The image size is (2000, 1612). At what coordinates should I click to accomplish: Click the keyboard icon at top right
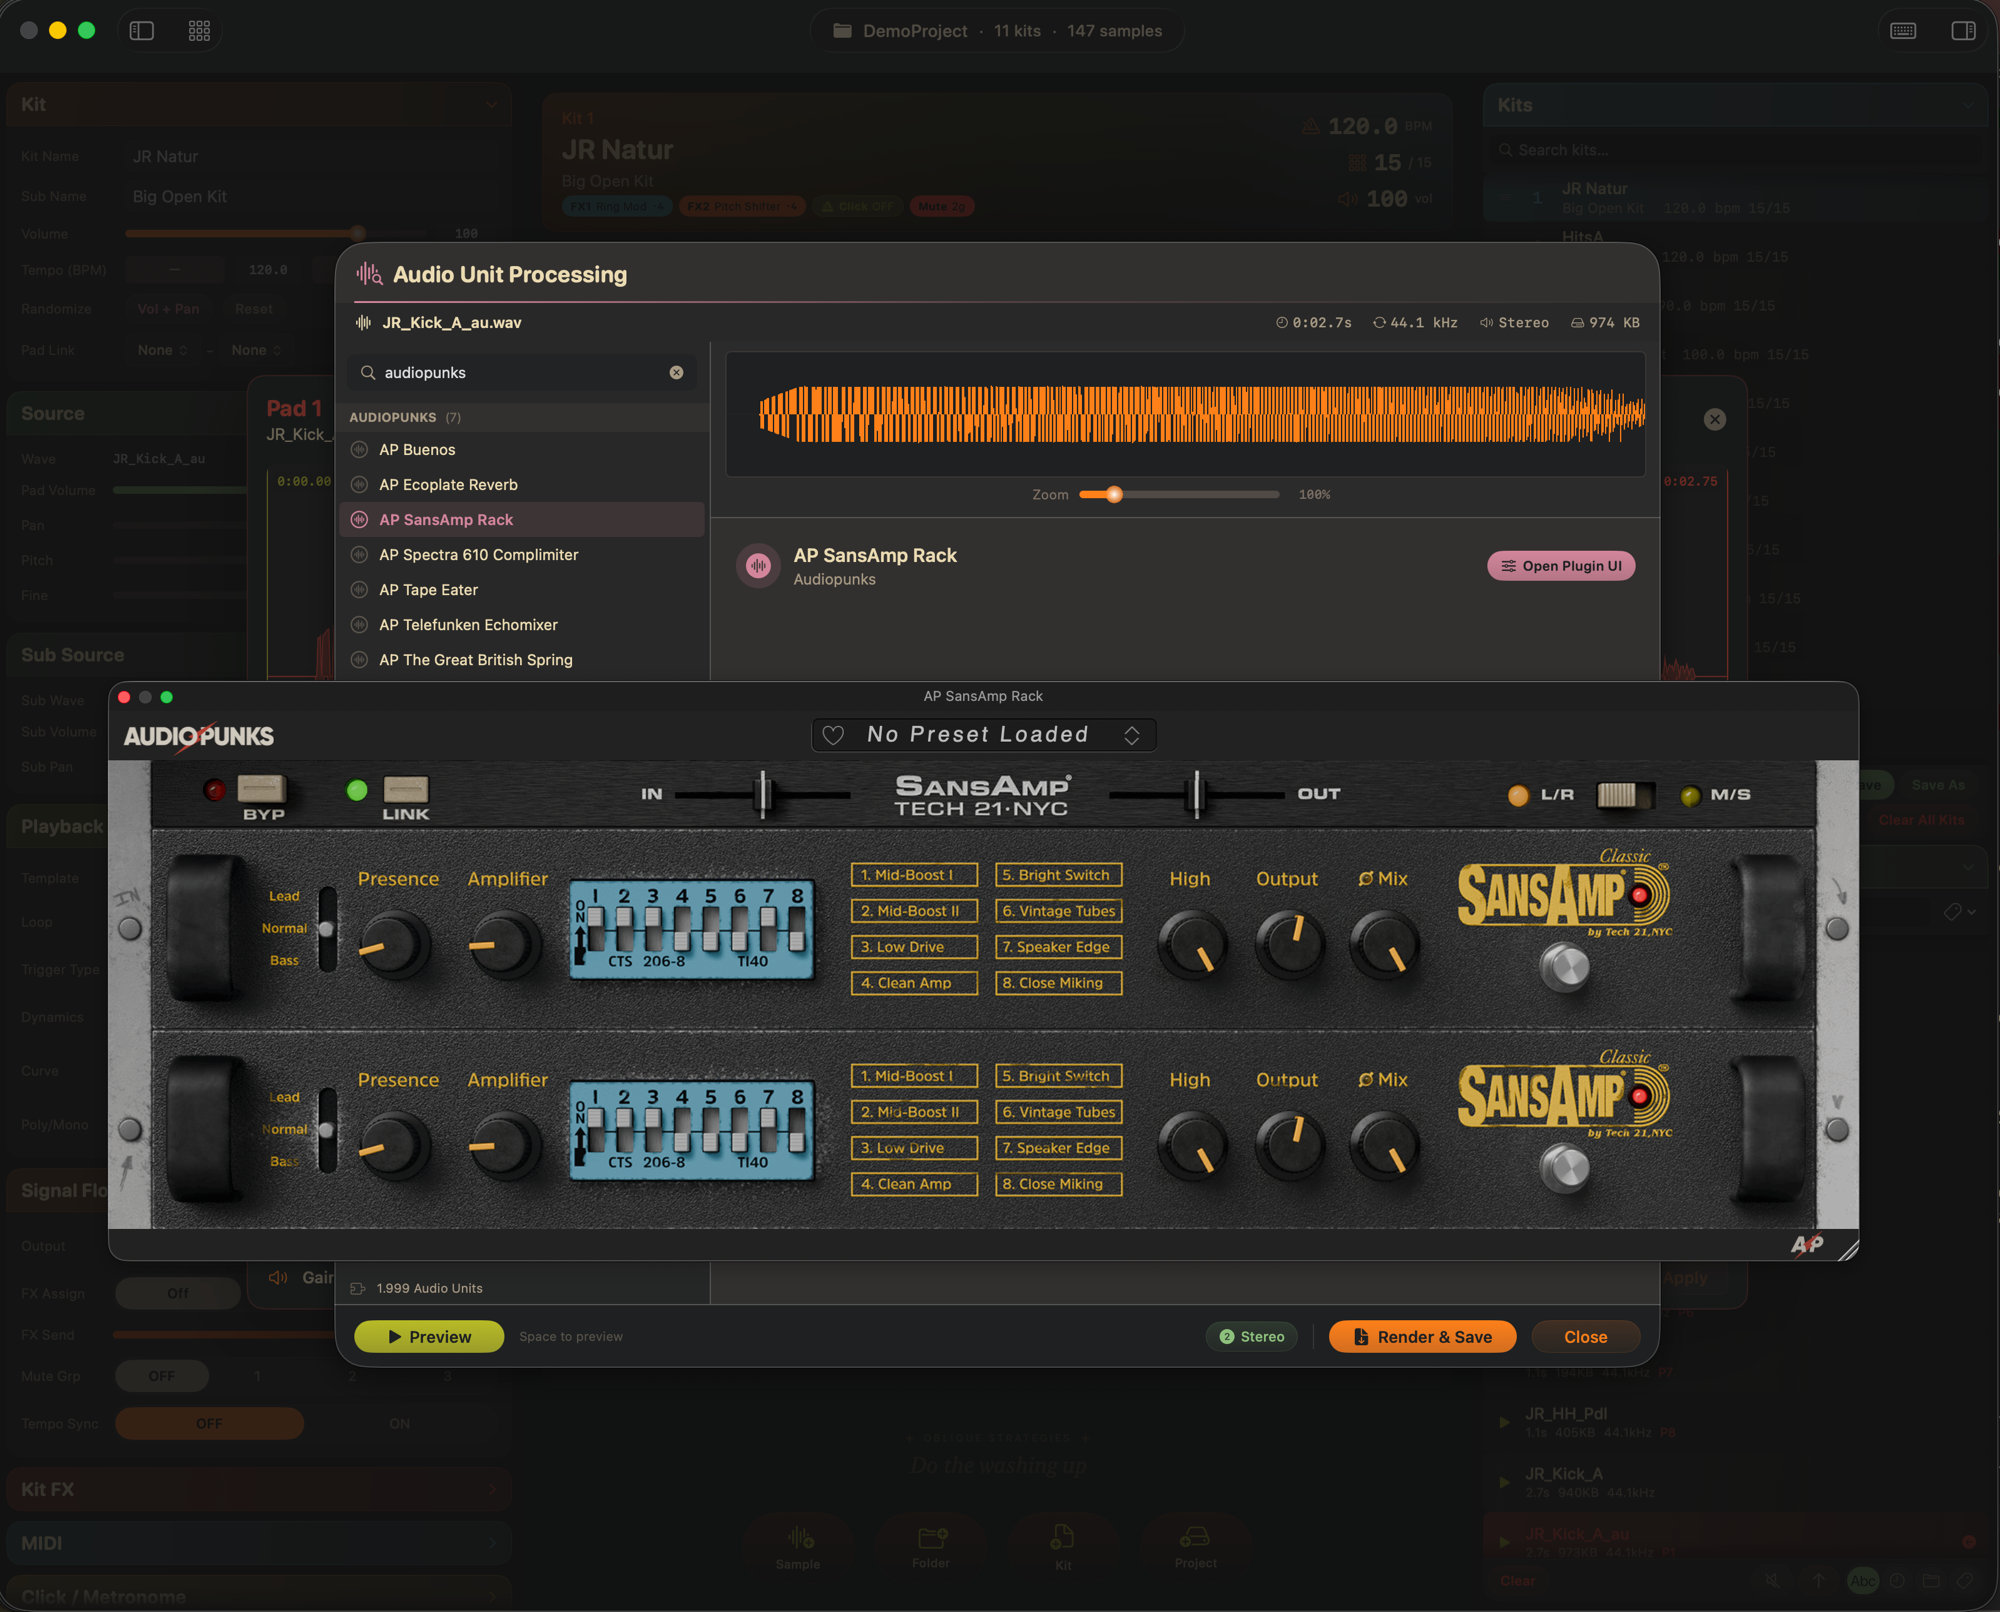tap(1903, 30)
